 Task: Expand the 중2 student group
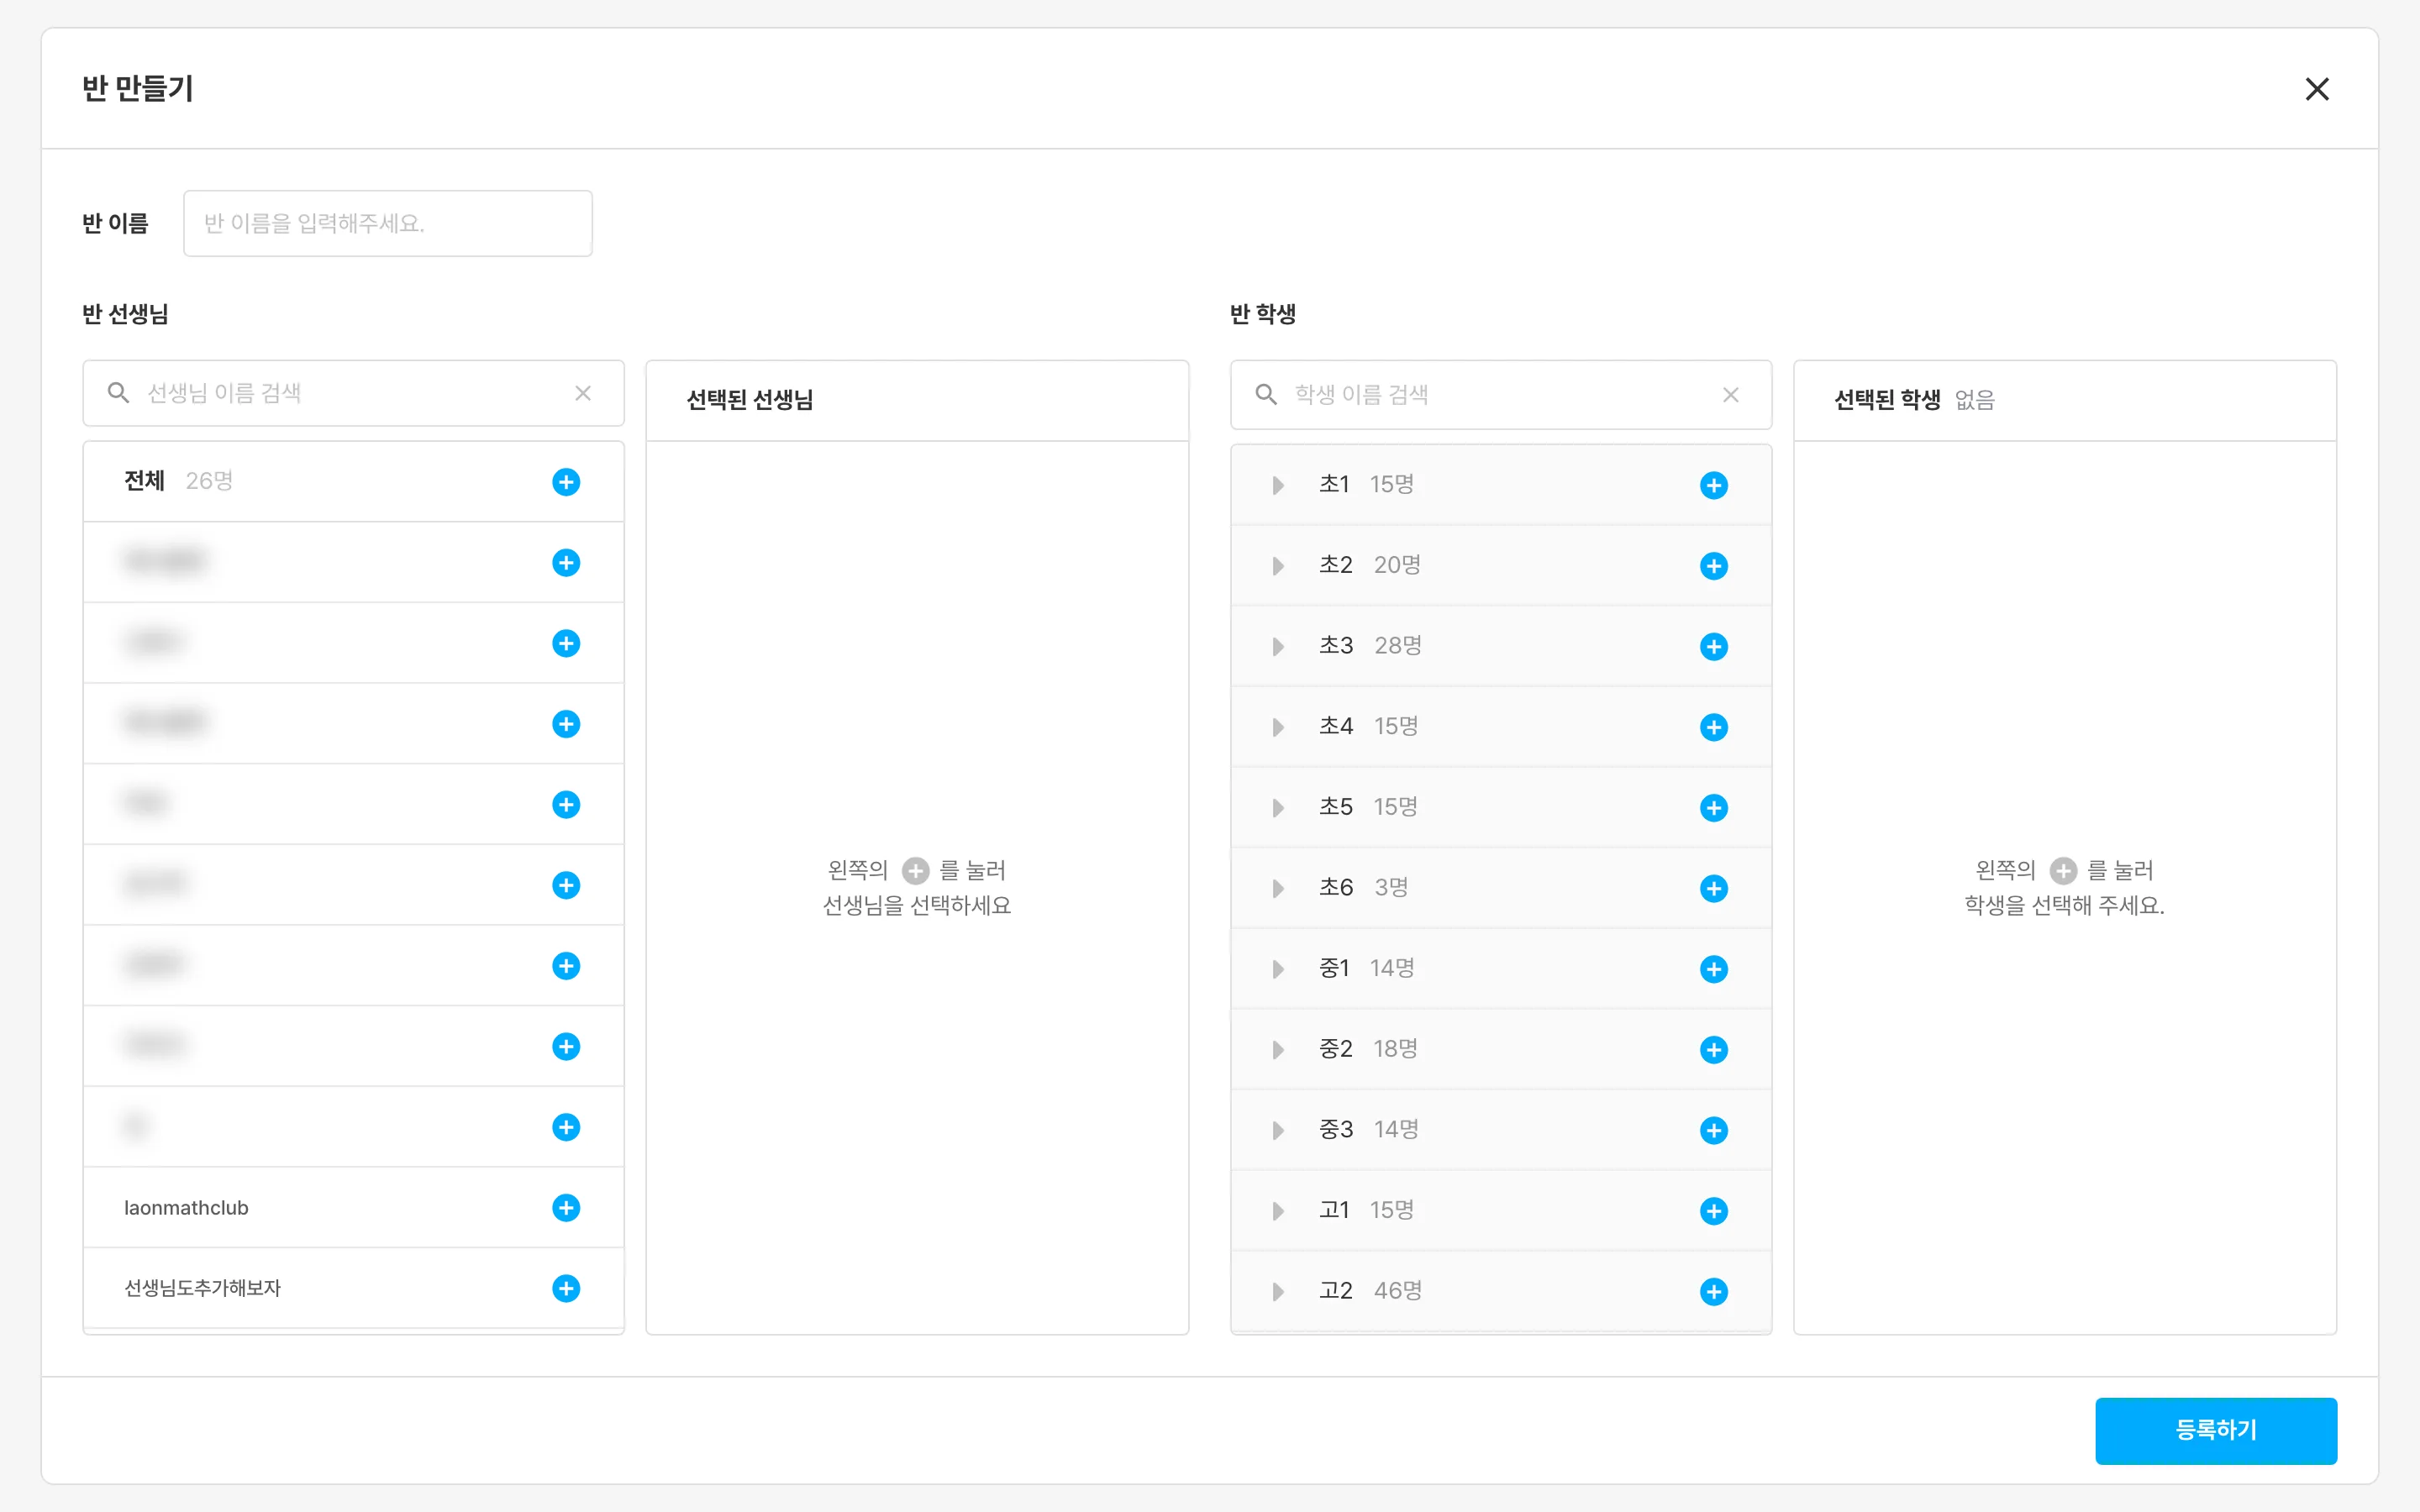pos(1278,1050)
